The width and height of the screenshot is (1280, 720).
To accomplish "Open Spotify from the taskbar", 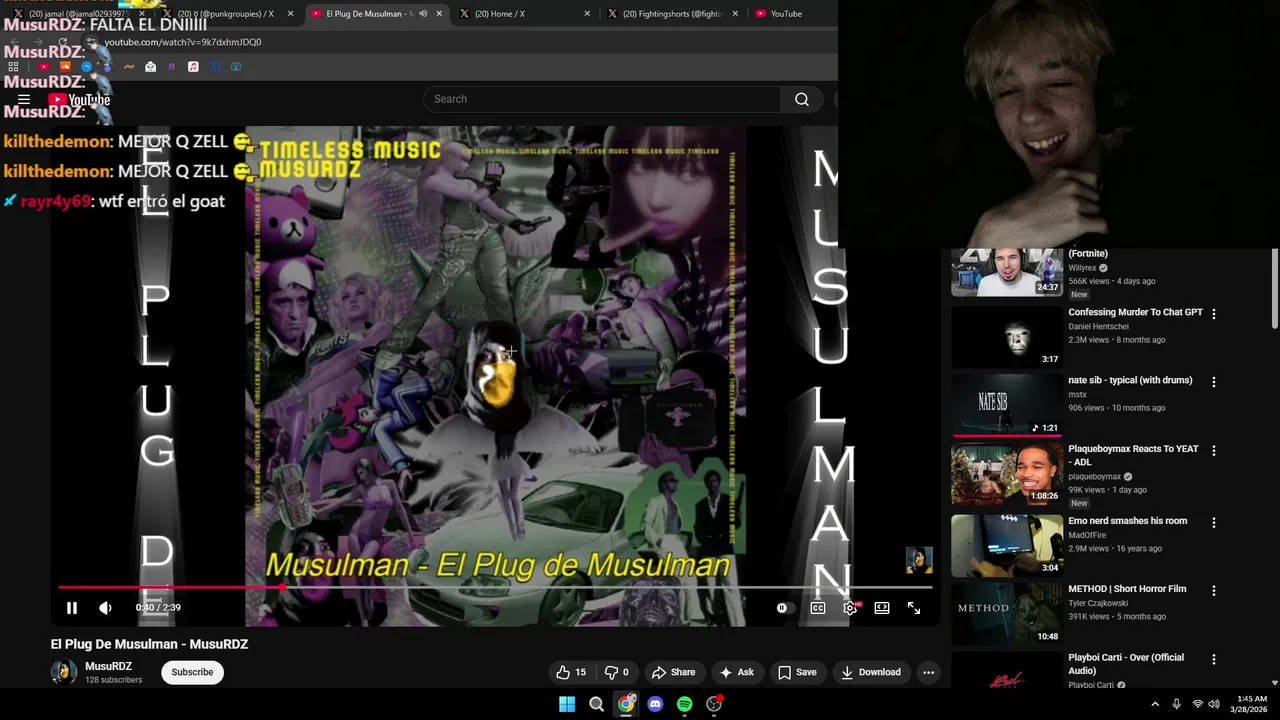I will click(684, 704).
